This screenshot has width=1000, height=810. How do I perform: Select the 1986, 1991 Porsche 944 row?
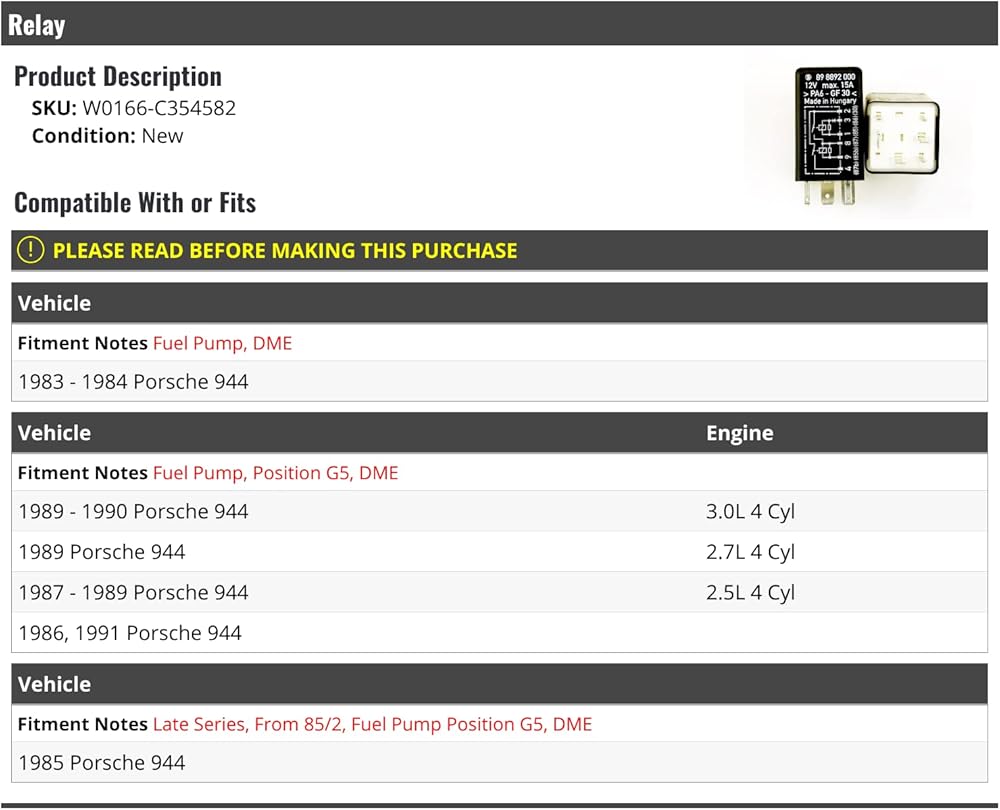[x=499, y=633]
